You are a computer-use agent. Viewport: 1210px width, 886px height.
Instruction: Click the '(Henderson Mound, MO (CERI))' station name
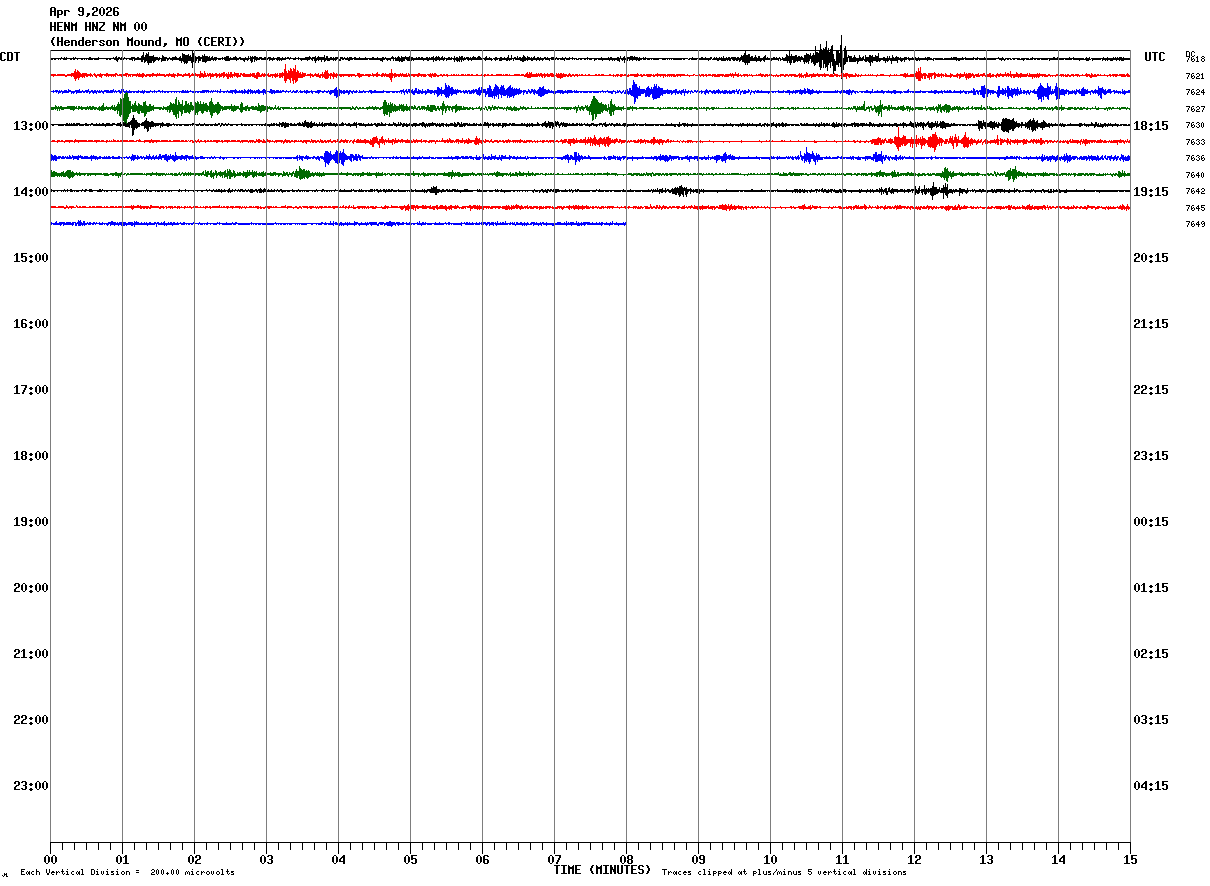pyautogui.click(x=147, y=42)
